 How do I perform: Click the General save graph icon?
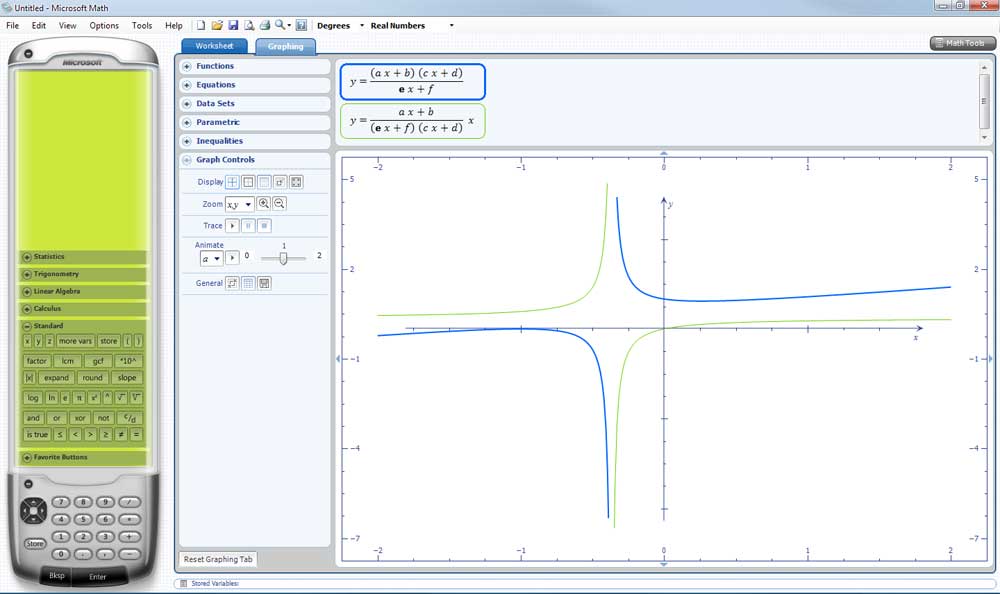pyautogui.click(x=264, y=283)
